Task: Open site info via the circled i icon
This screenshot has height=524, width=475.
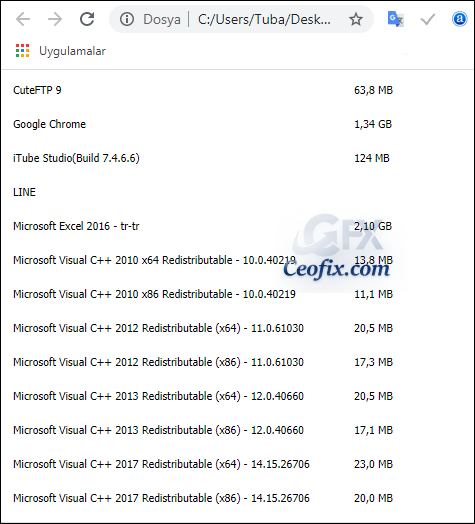Action: tap(127, 19)
